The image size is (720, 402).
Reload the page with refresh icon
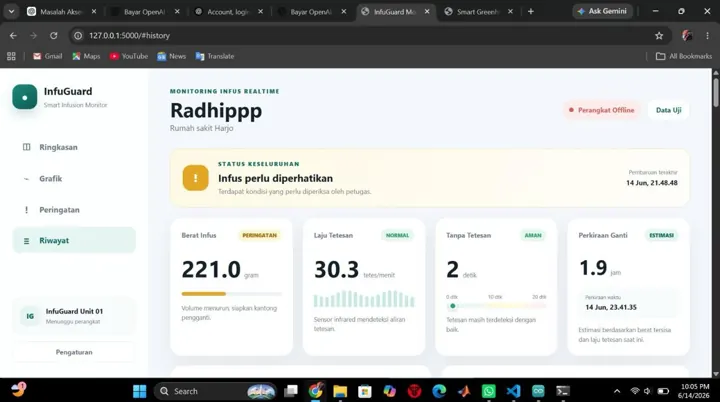(54, 35)
